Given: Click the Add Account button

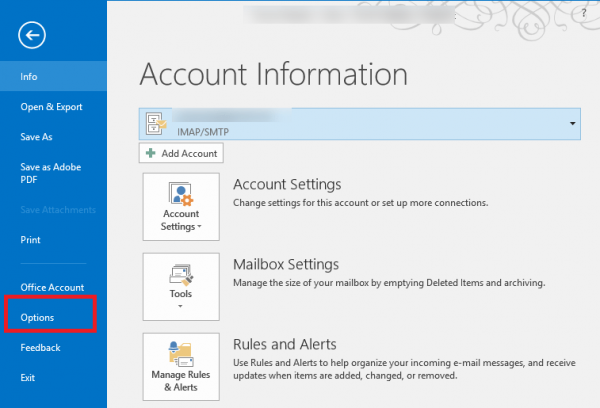Looking at the screenshot, I should pyautogui.click(x=181, y=153).
